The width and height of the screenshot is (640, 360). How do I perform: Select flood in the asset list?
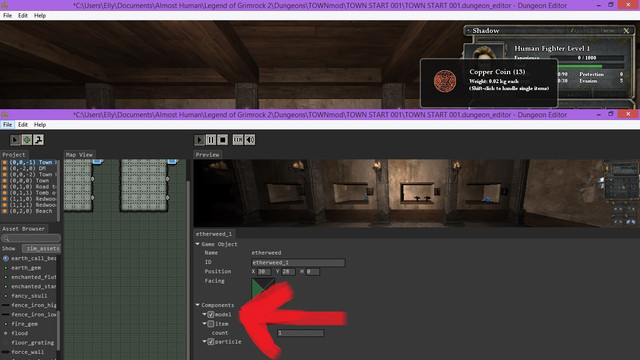coord(20,333)
